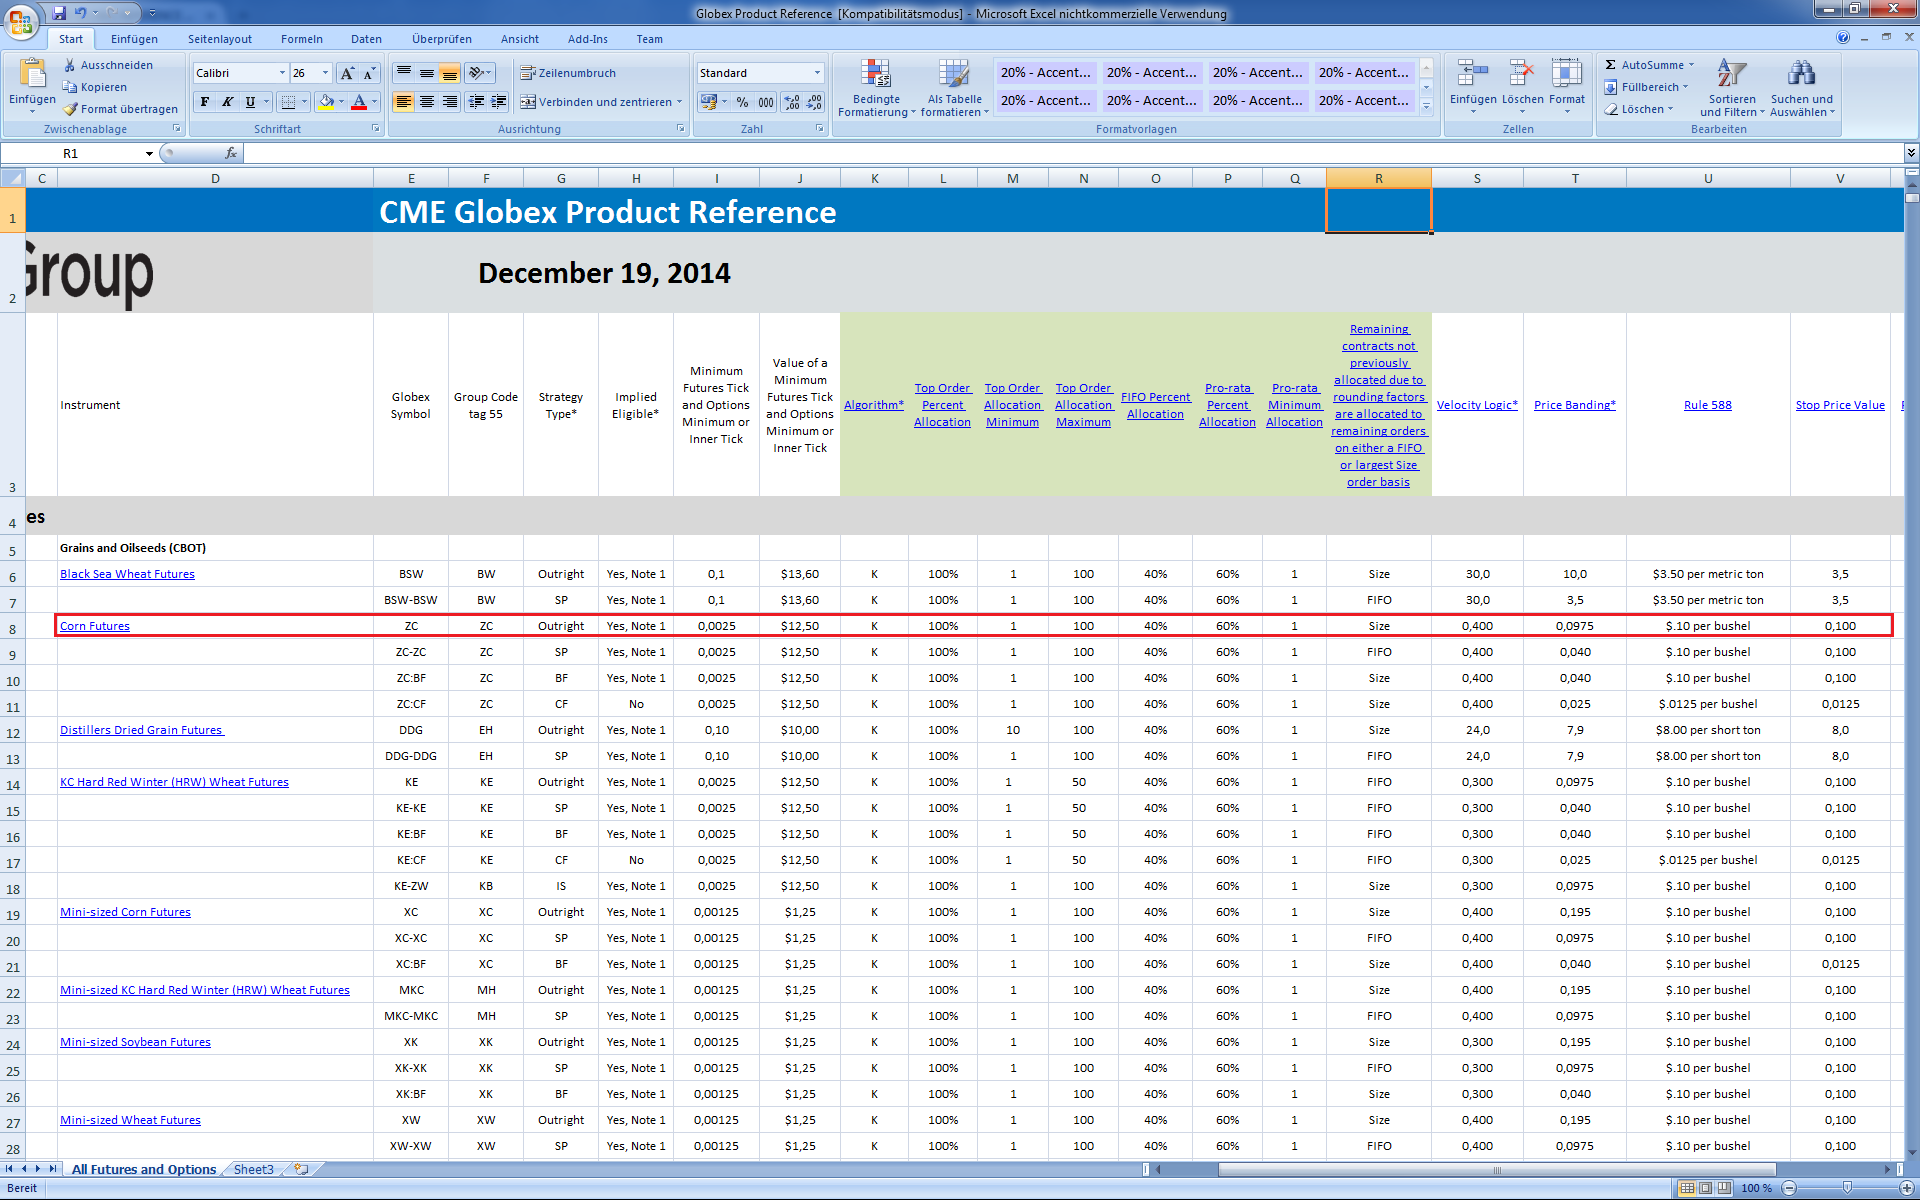Select the Überprüfen ribbon tab
This screenshot has width=1920, height=1200.
pos(442,39)
